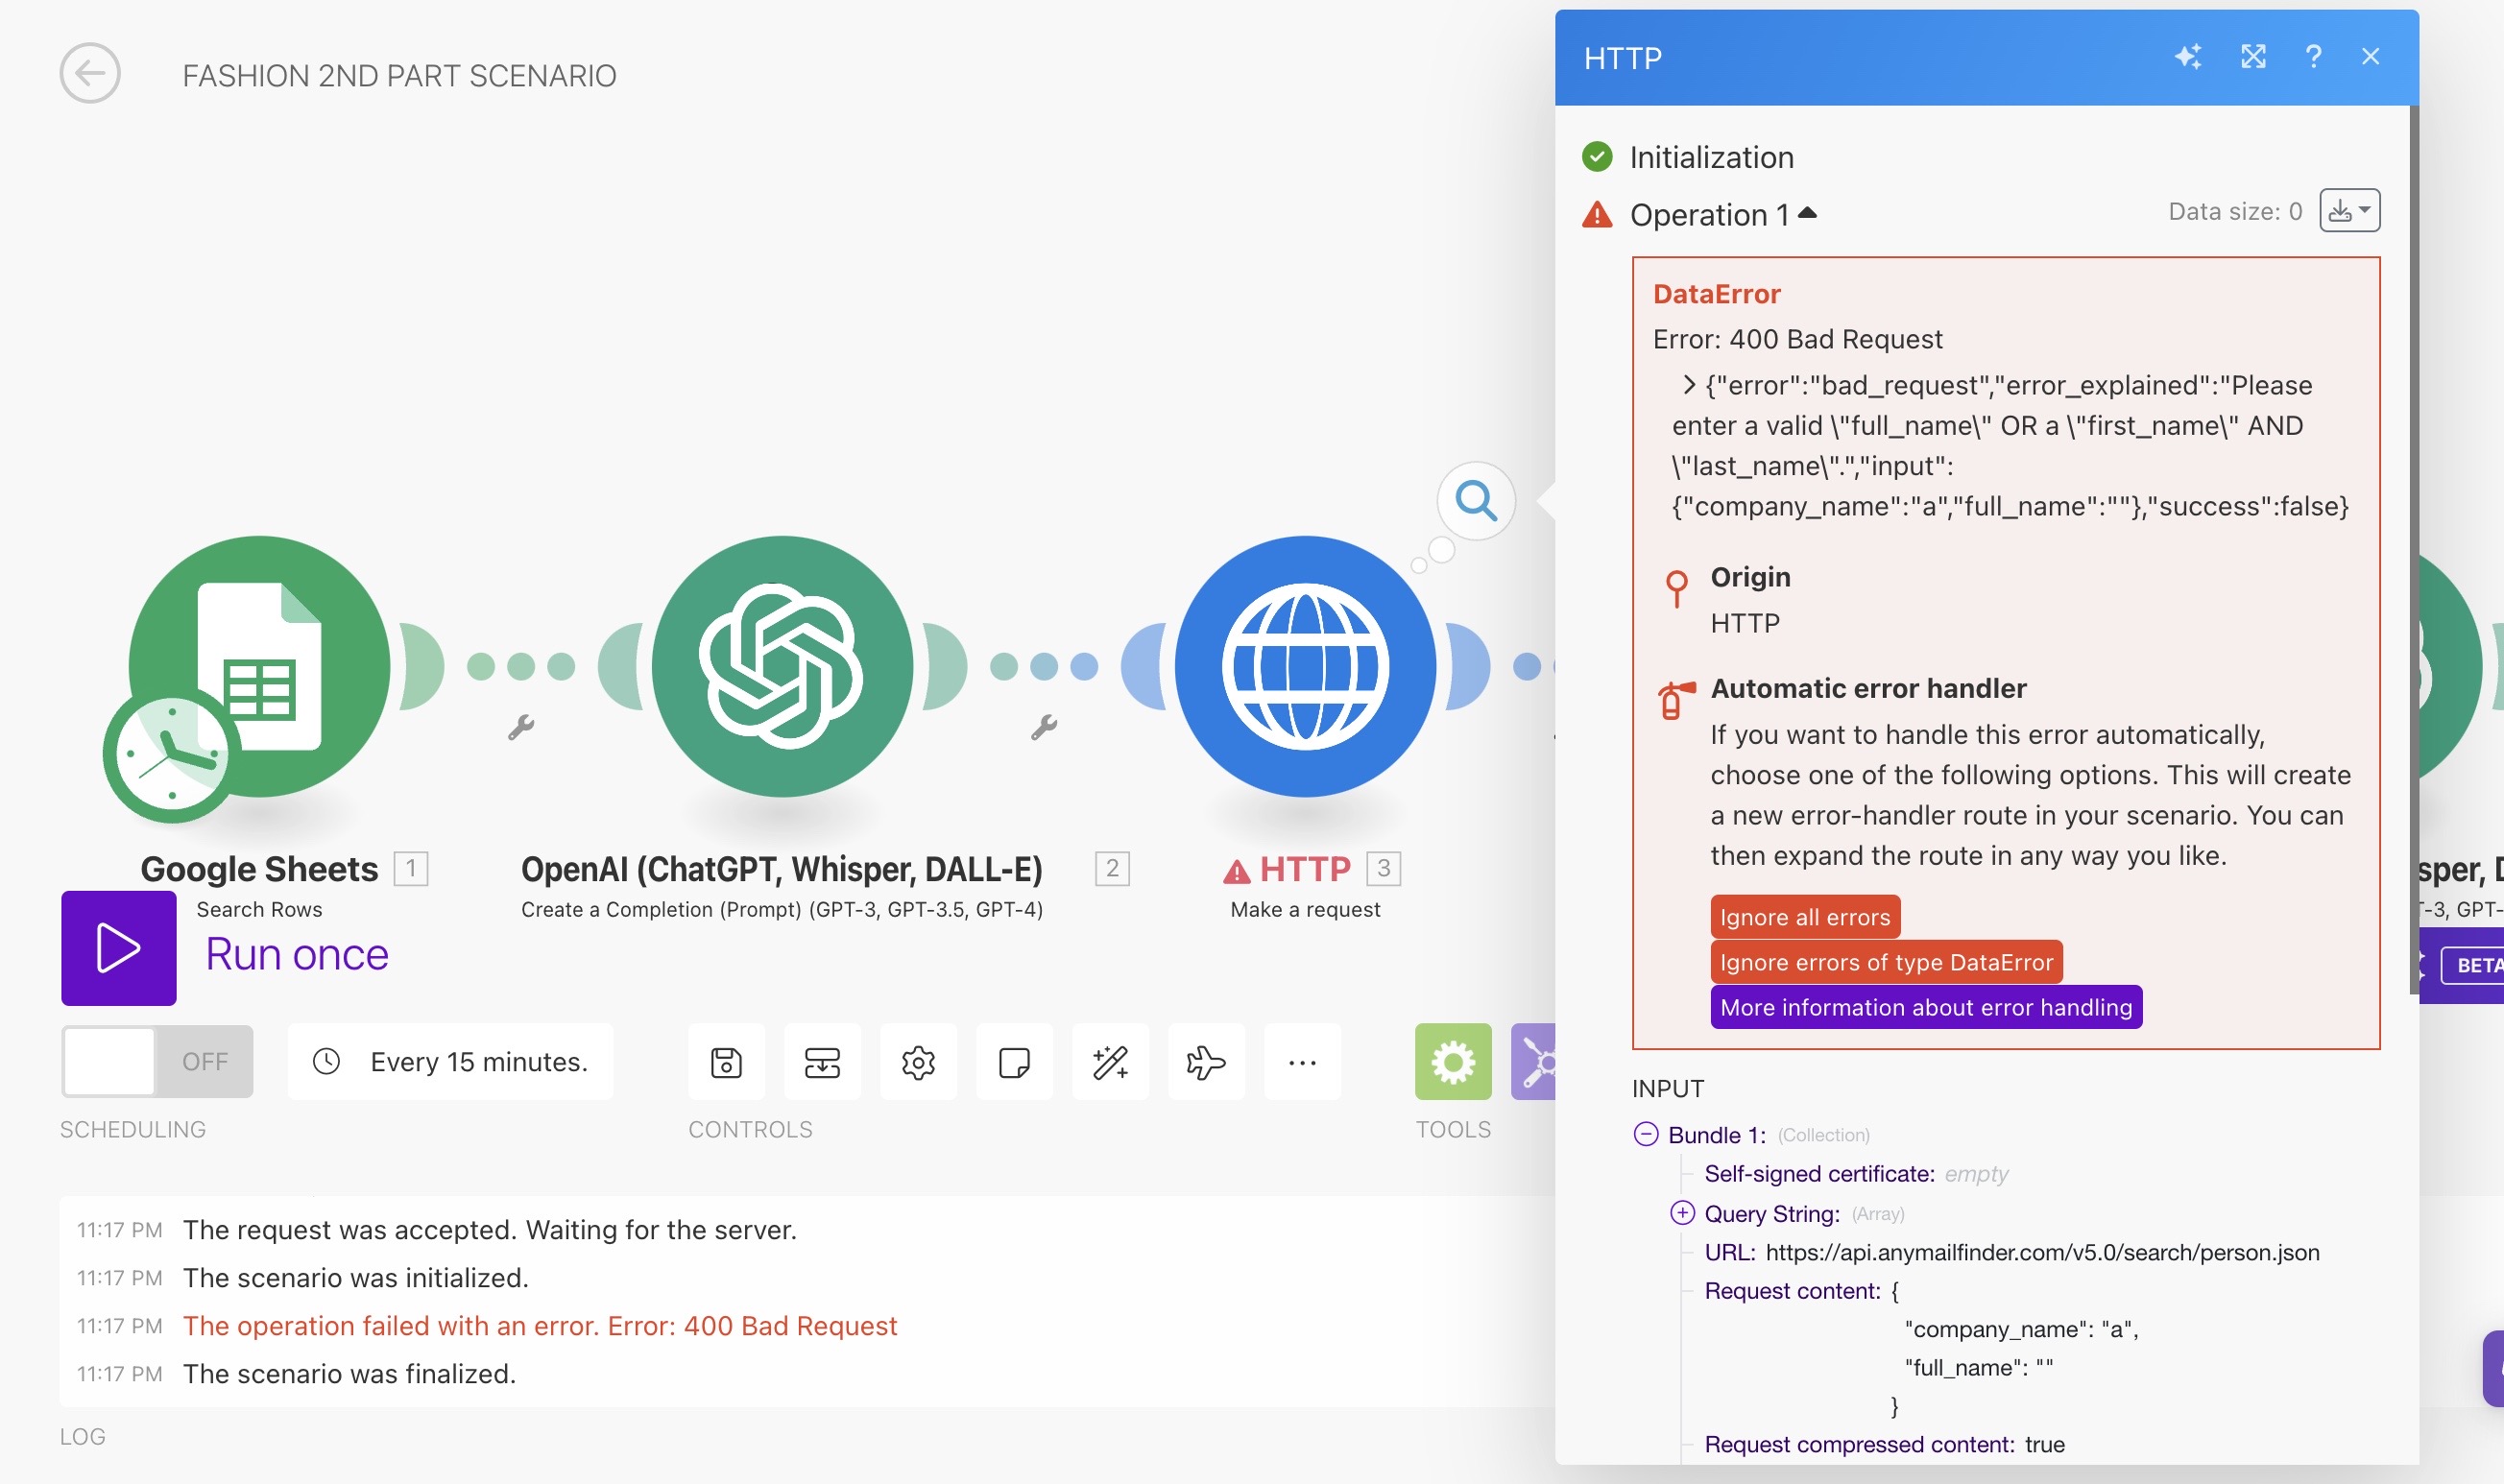
Task: Open the download output dropdown
Action: point(2349,211)
